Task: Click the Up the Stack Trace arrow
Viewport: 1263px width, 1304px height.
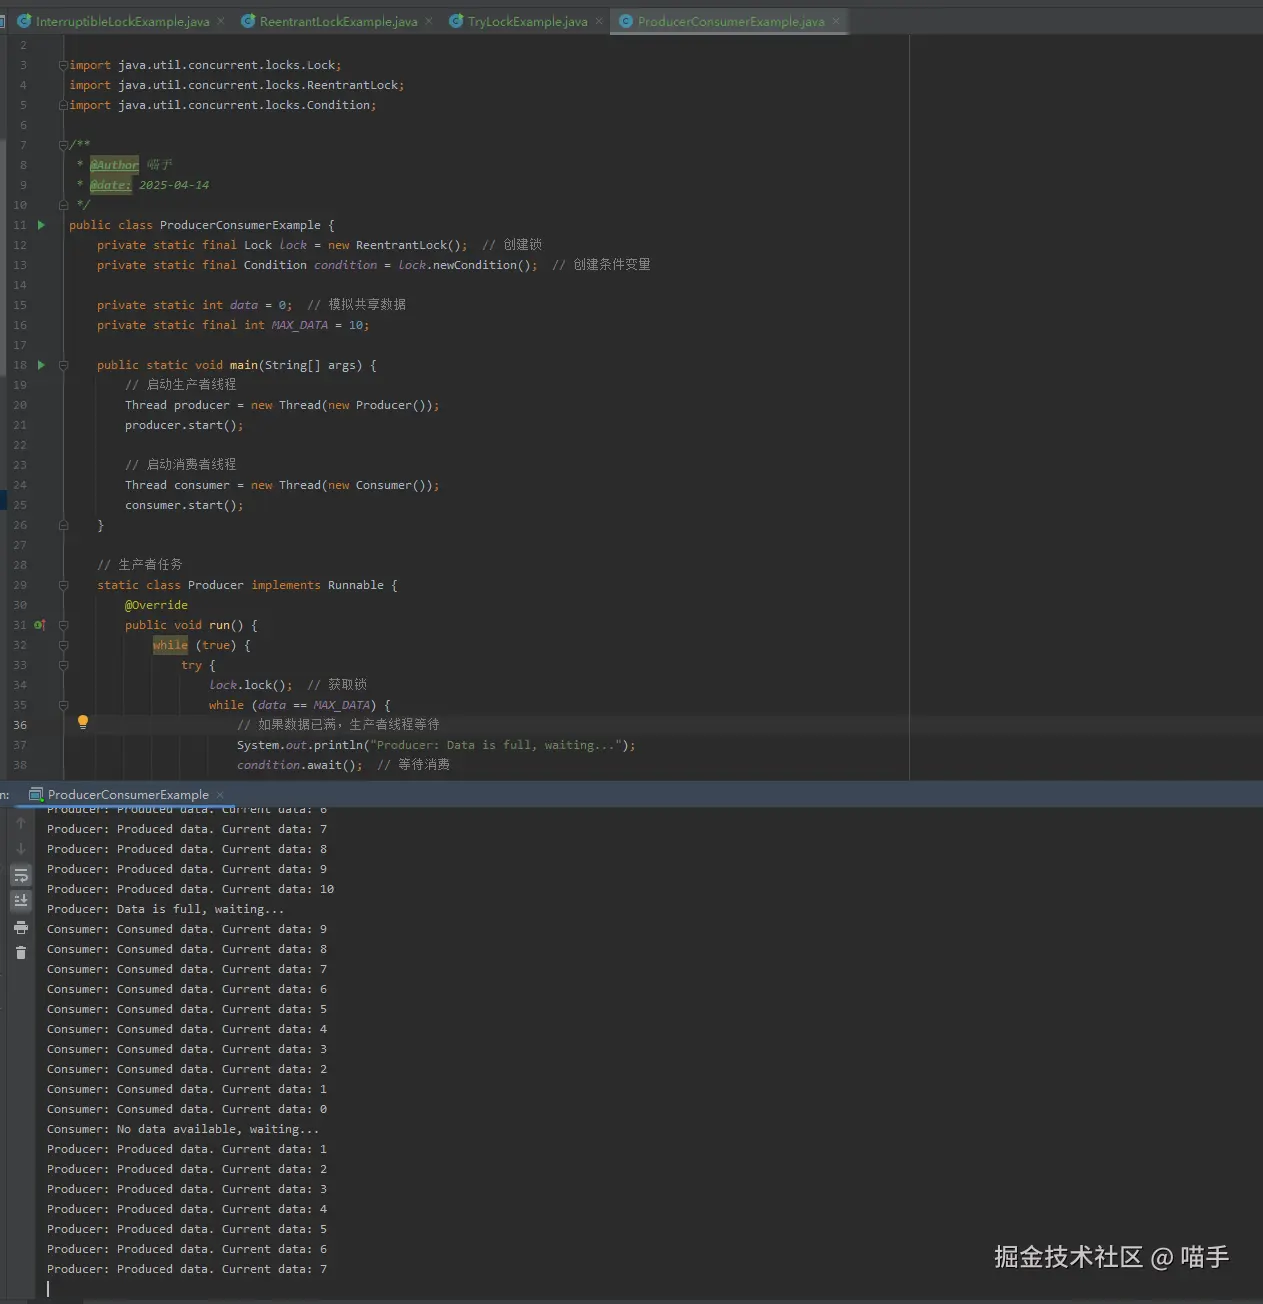Action: [x=21, y=823]
